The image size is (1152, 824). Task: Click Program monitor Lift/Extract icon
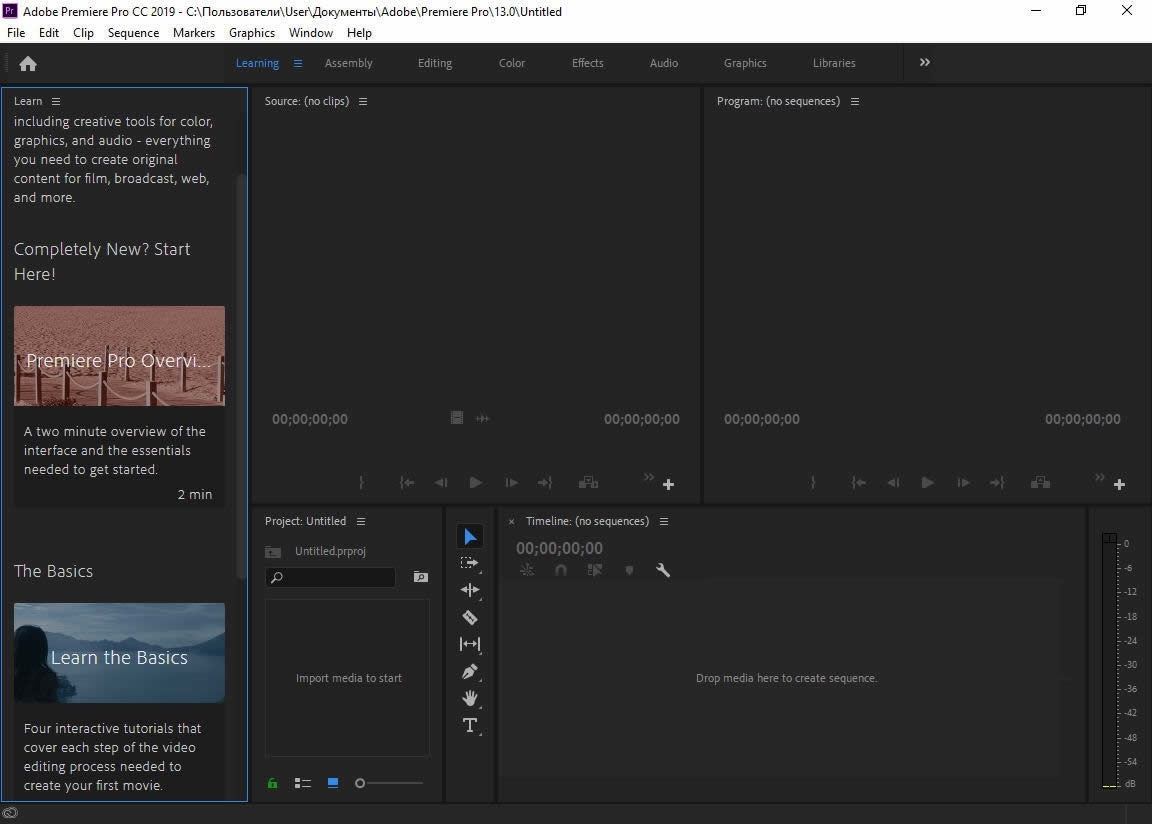pos(1040,483)
